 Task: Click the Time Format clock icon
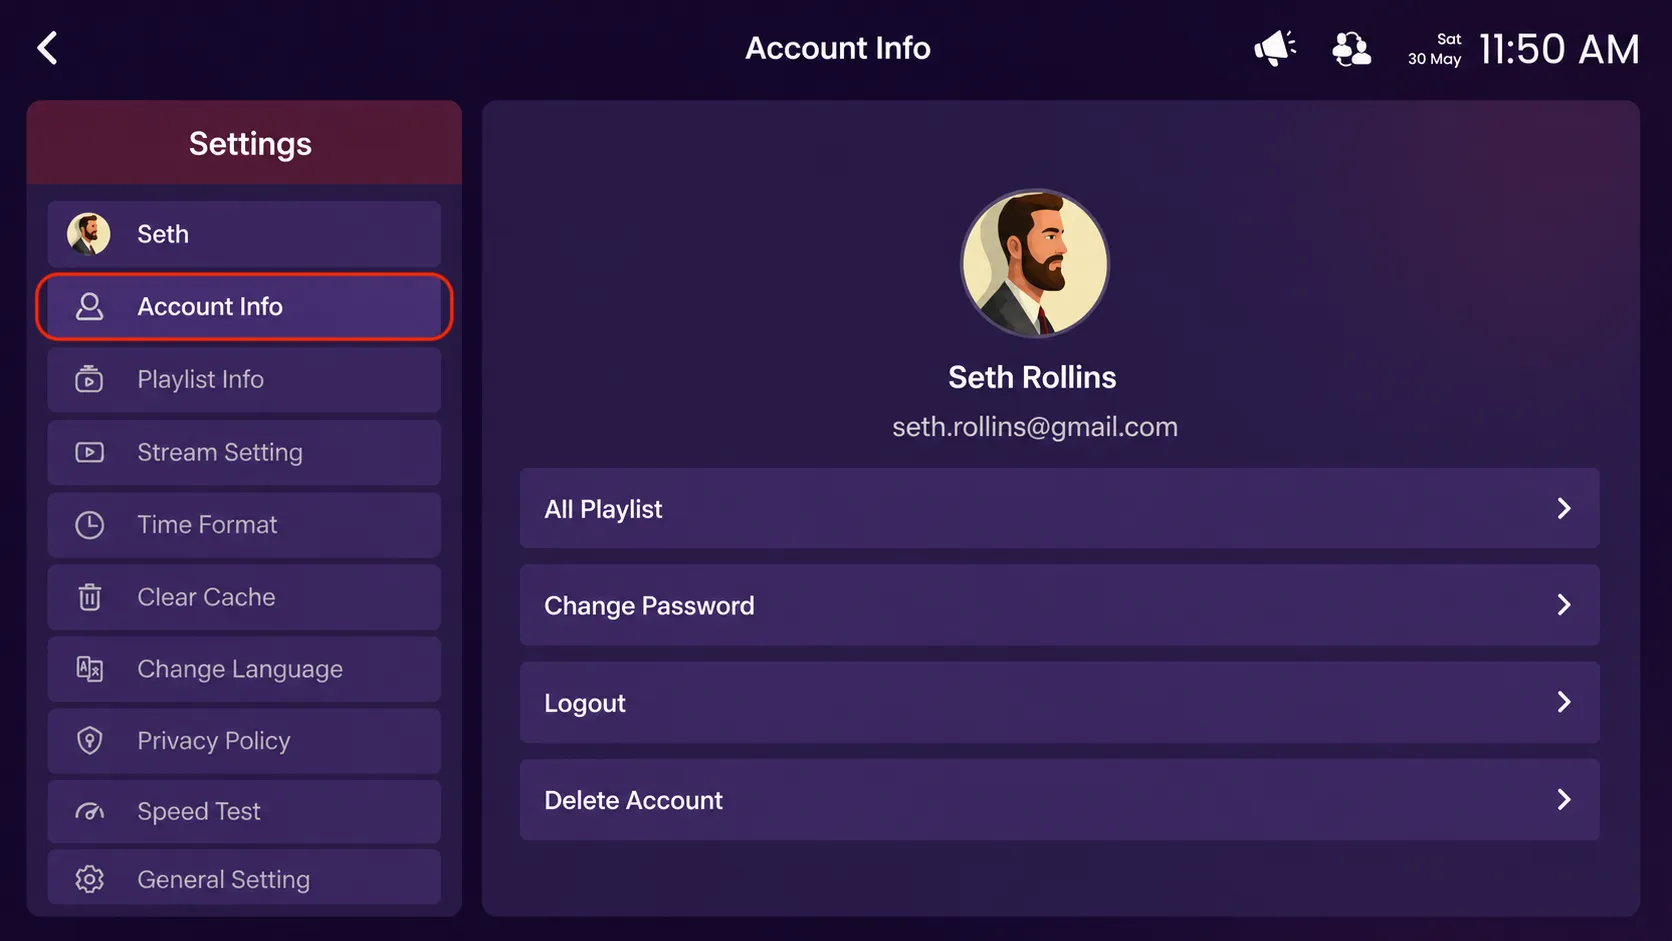pyautogui.click(x=89, y=525)
